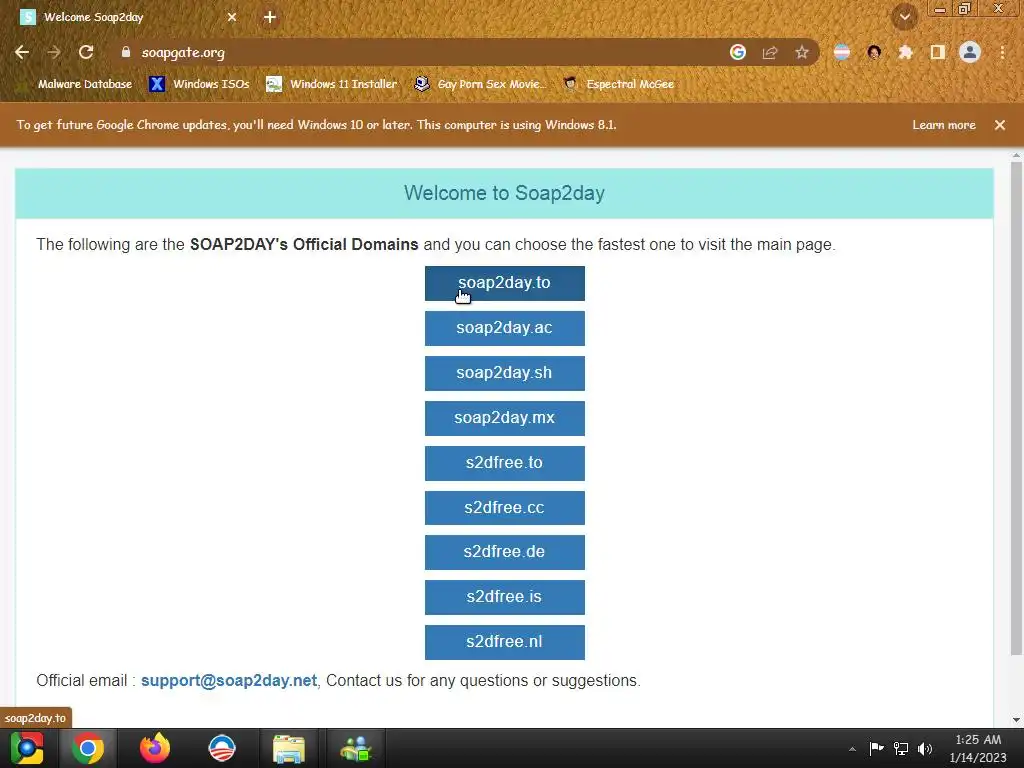Open File Explorer from taskbar
Viewport: 1024px width, 768px height.
tap(289, 749)
